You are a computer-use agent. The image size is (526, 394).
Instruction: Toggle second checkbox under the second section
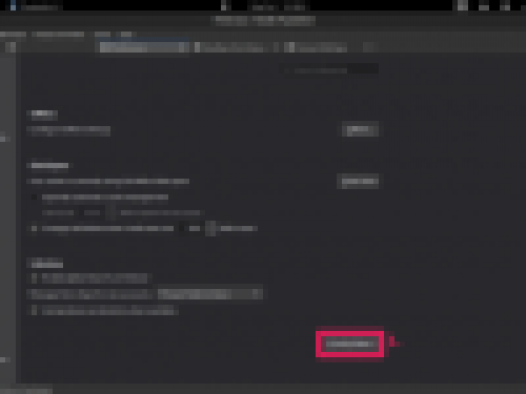point(34,229)
